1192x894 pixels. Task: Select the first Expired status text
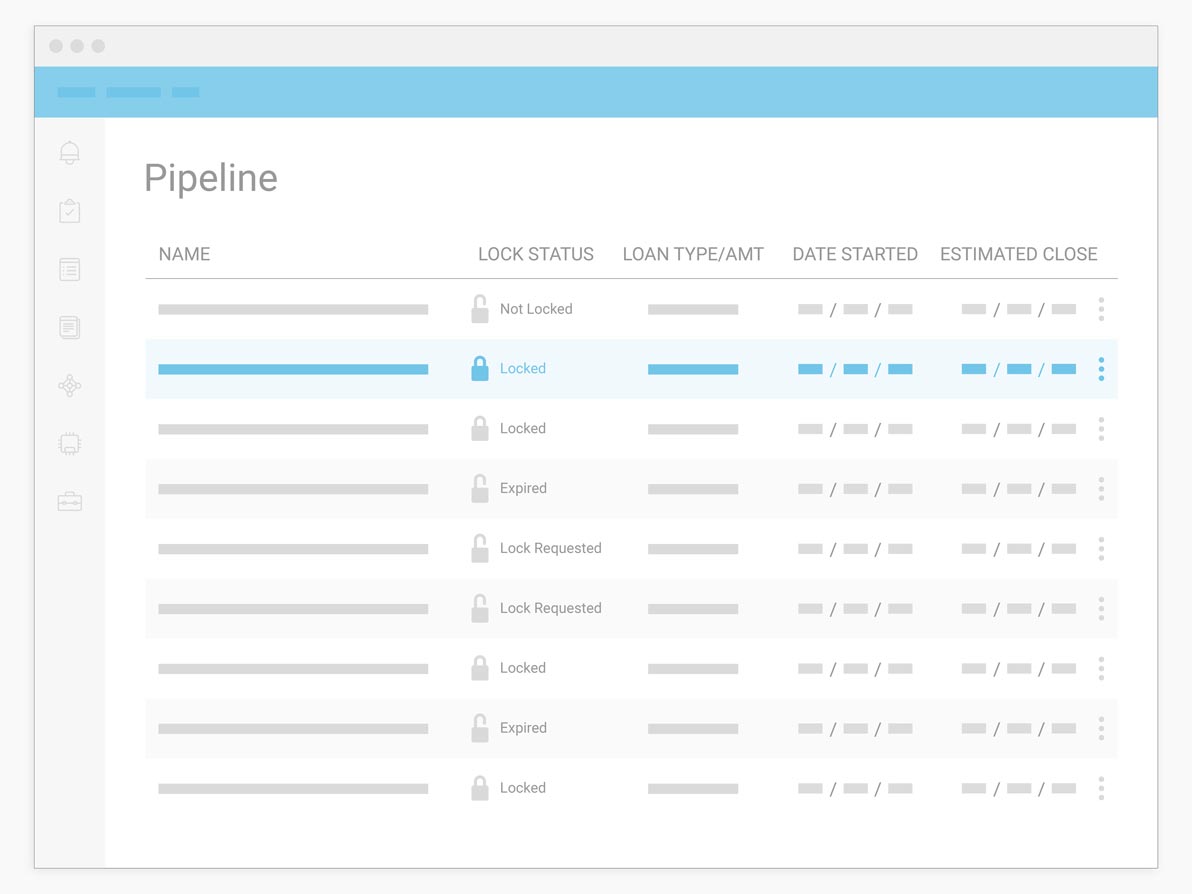(523, 488)
